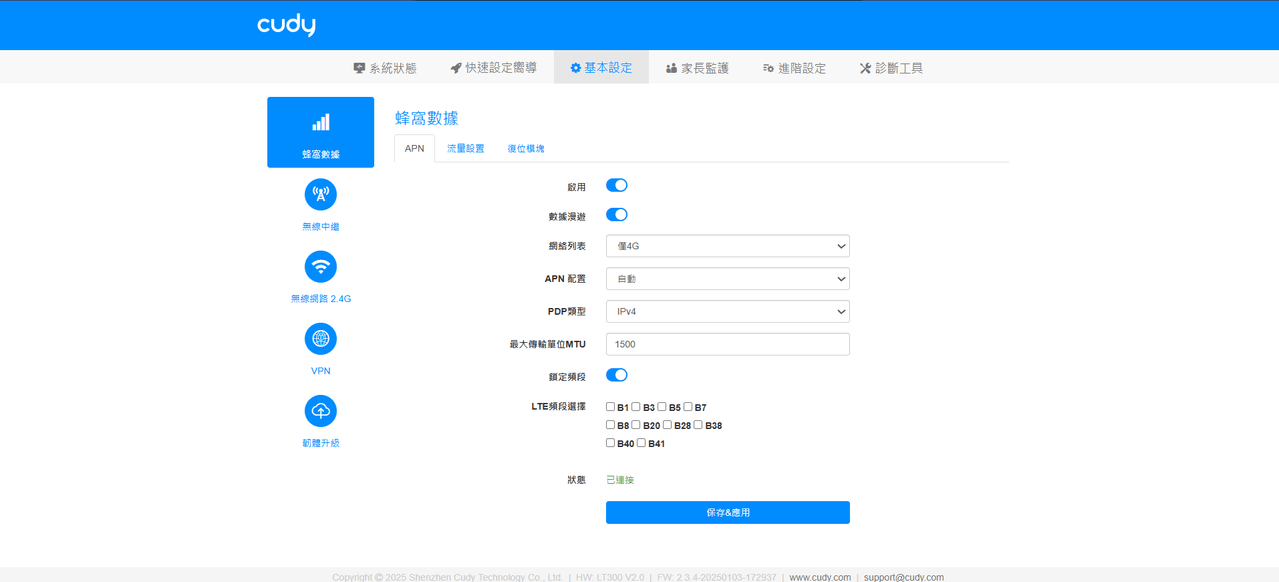This screenshot has width=1279, height=582.
Task: Open the 基本設定 menu
Action: click(x=601, y=68)
